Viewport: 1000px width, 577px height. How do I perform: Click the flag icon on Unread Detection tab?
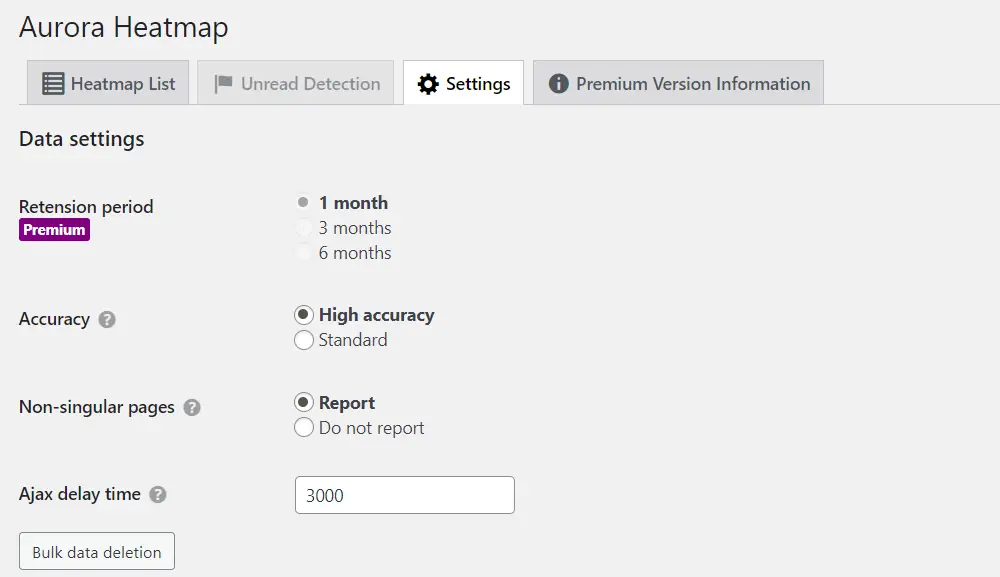click(x=224, y=84)
